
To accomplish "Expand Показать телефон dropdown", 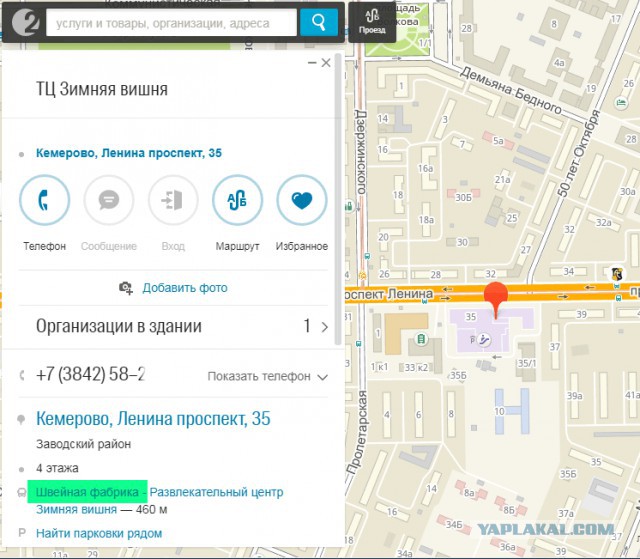I will [x=267, y=376].
